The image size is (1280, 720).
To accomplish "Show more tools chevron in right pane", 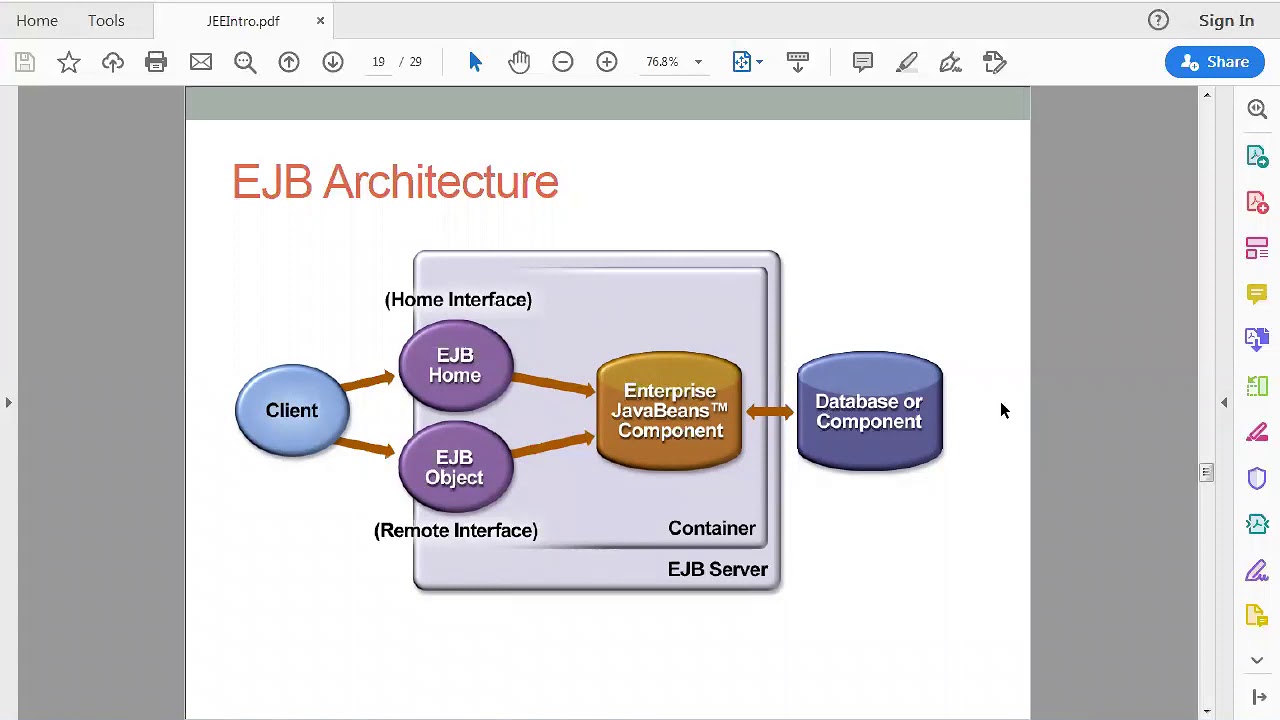I will [1257, 660].
